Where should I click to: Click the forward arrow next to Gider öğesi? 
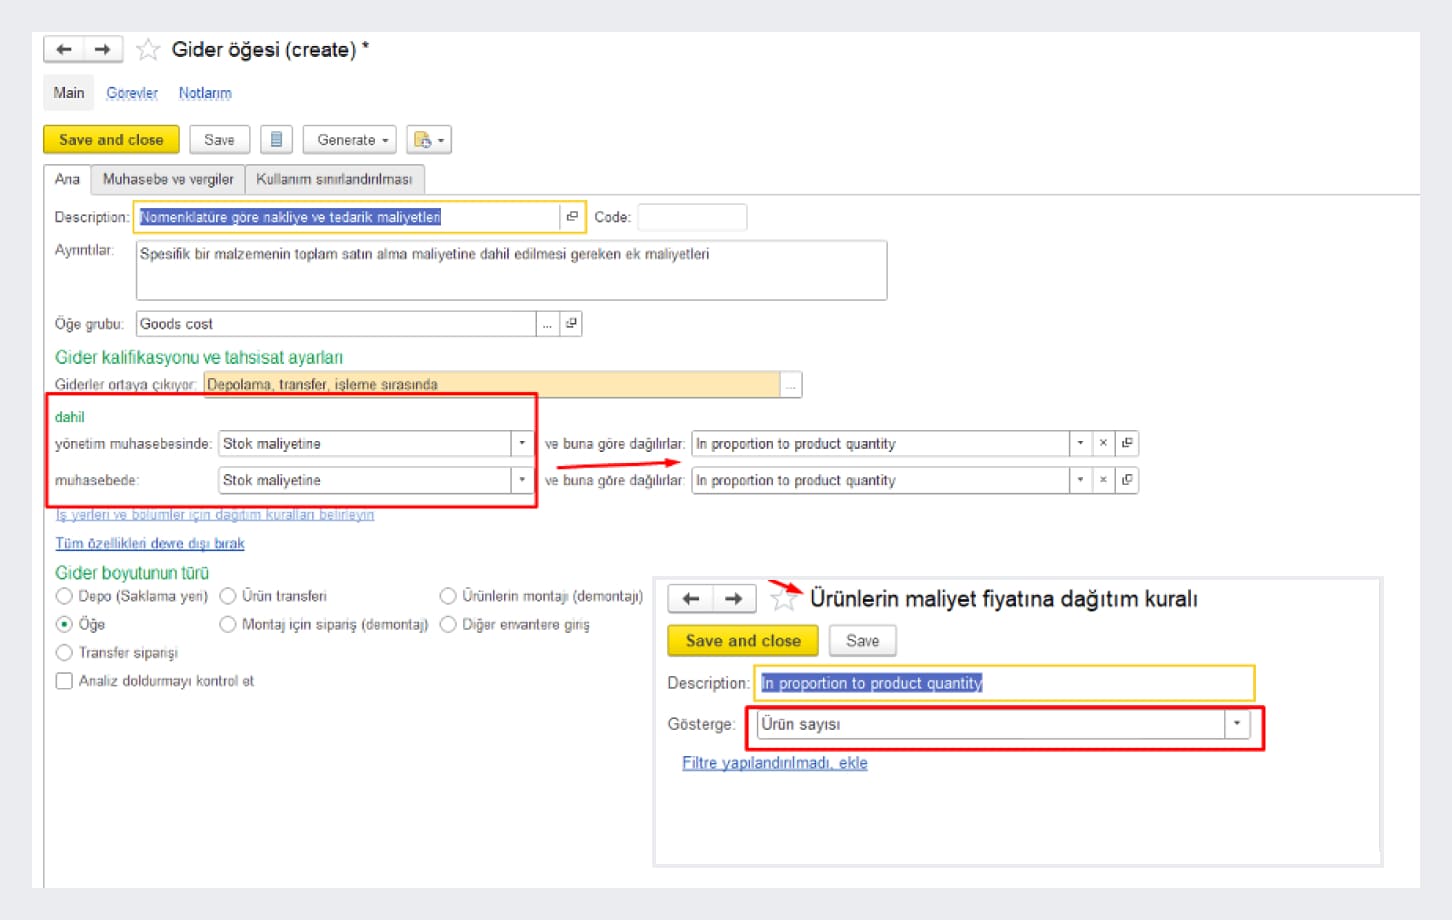point(102,49)
